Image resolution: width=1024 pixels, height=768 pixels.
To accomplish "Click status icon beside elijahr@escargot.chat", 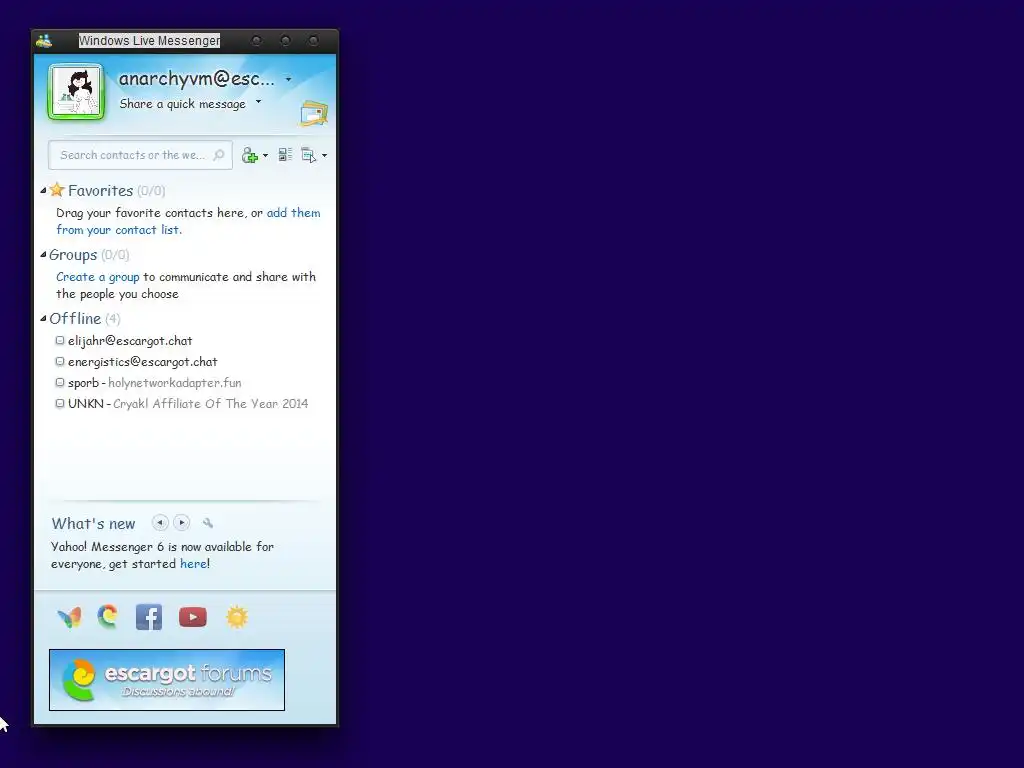I will [x=60, y=340].
